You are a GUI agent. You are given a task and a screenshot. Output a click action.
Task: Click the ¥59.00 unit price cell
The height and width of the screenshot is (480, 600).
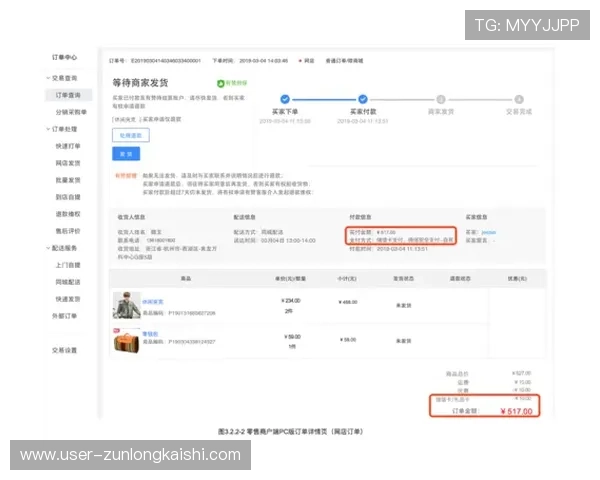click(292, 337)
